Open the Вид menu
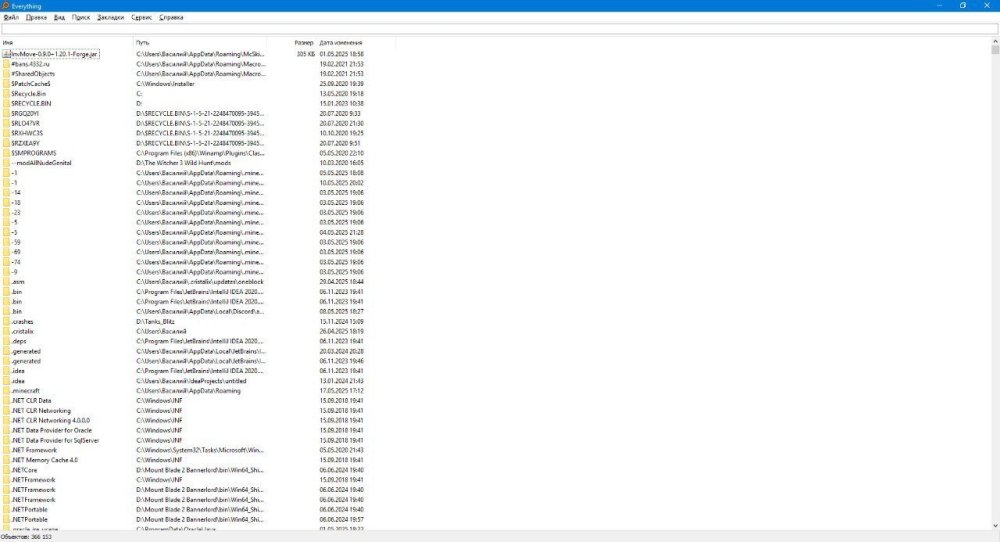1000x542 pixels. (59, 18)
